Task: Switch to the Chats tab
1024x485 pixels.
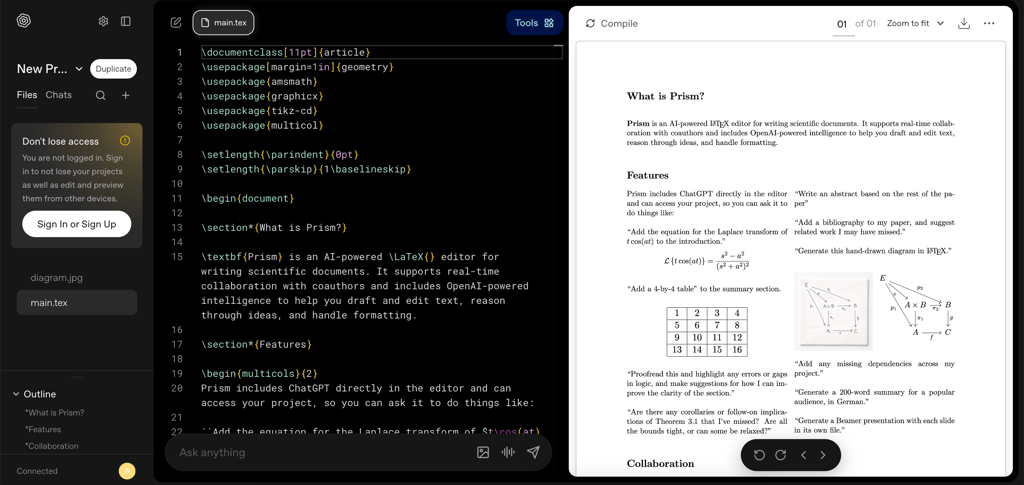Action: click(x=59, y=95)
